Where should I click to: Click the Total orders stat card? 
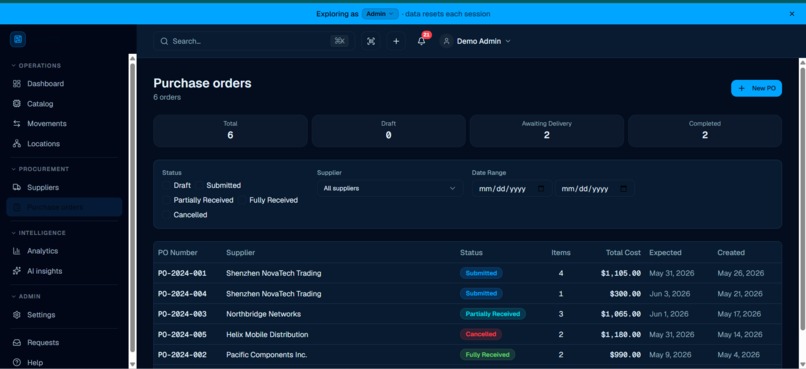230,131
